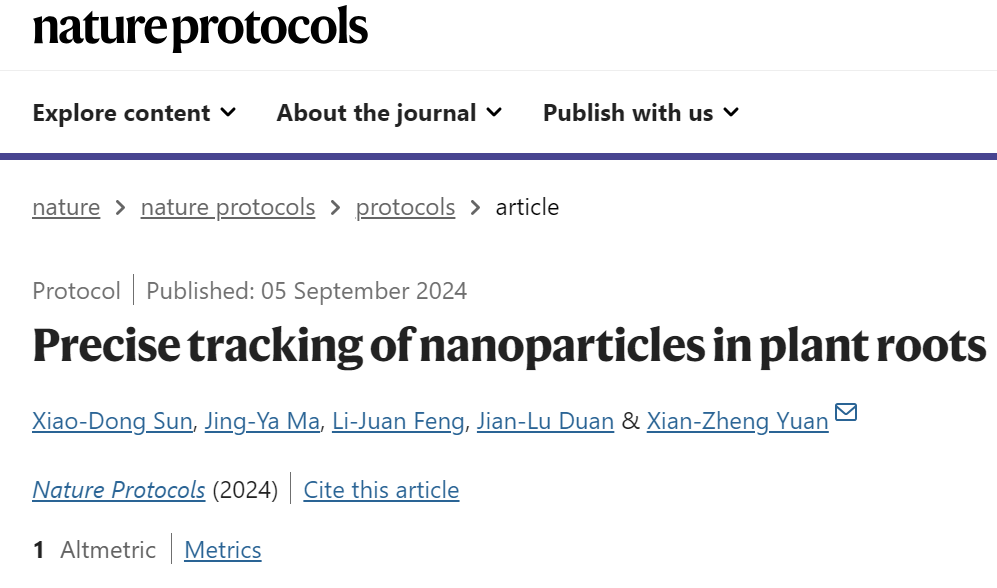This screenshot has width=997, height=588.
Task: Go to the nature protocols breadcrumb link
Action: pyautogui.click(x=228, y=207)
